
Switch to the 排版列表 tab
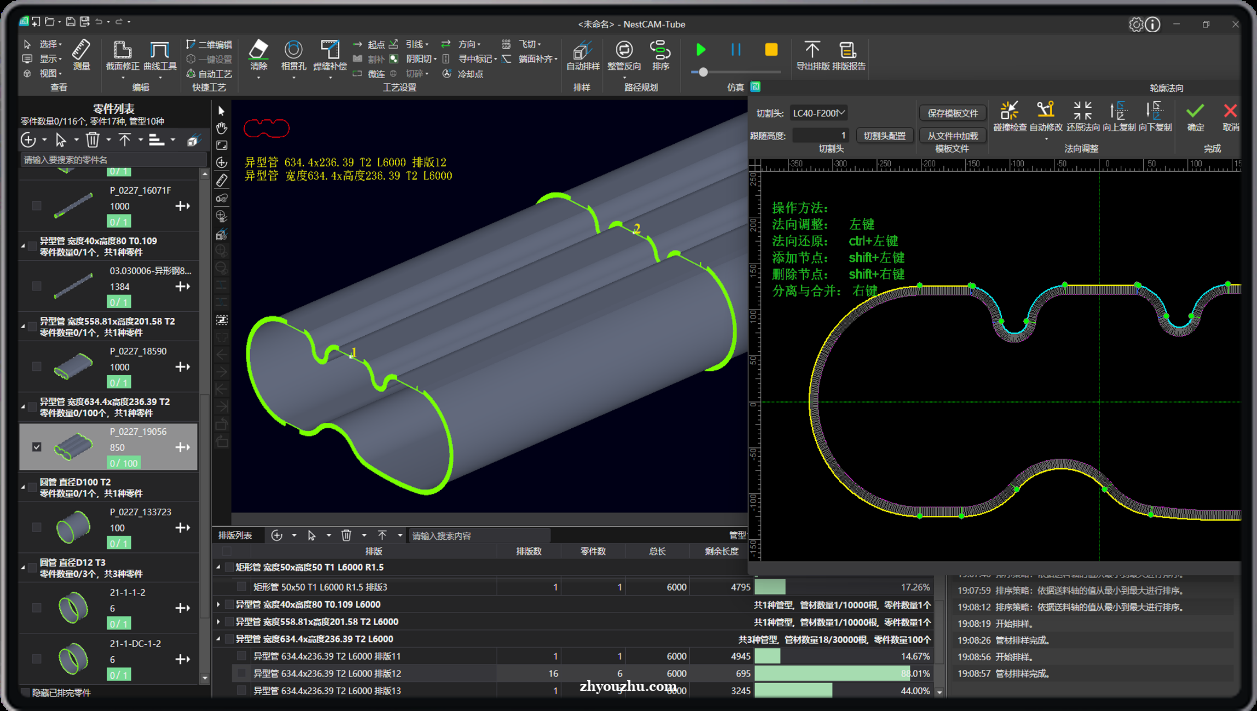(236, 535)
